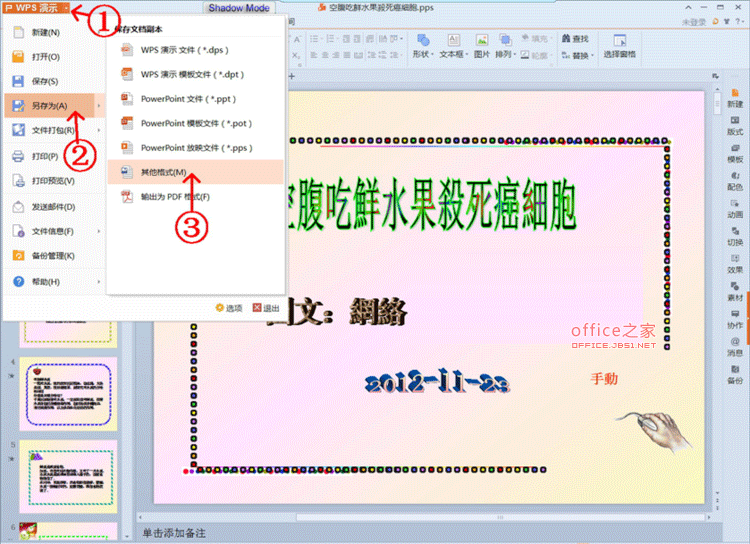750x544 pixels.
Task: Click the 手動 text on the slide
Action: coord(604,379)
